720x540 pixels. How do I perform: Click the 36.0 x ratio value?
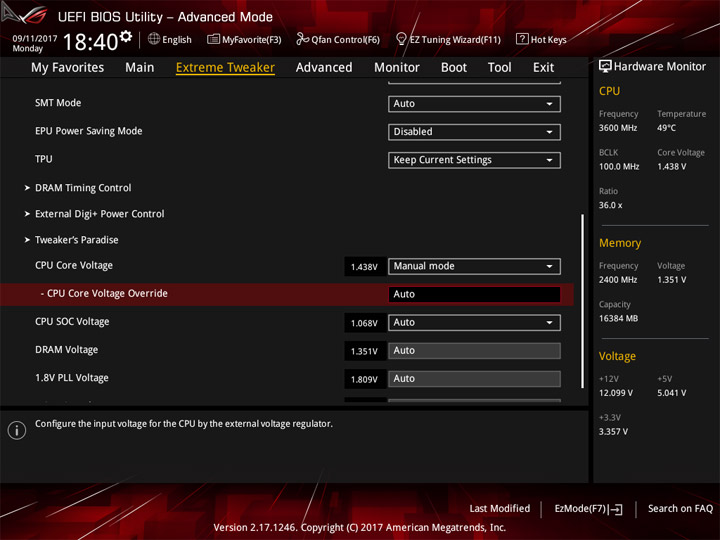point(610,205)
